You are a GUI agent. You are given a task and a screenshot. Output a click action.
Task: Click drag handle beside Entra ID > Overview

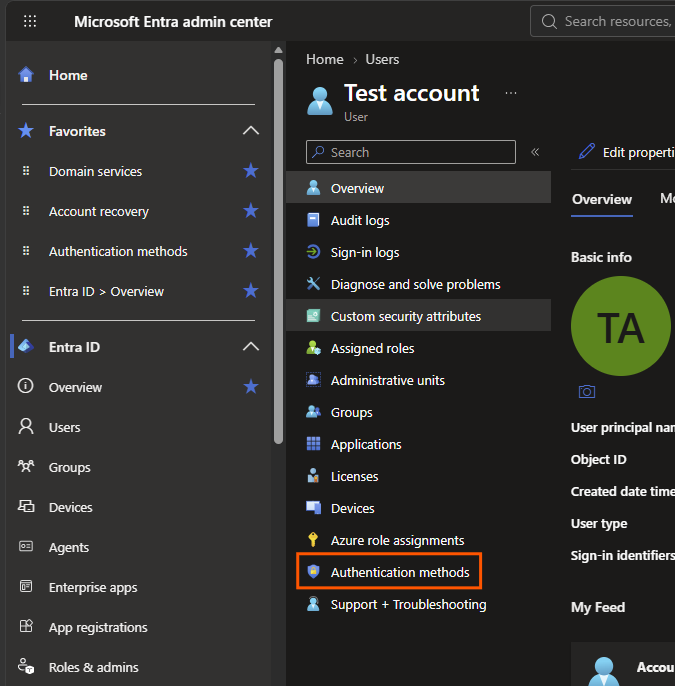point(26,291)
